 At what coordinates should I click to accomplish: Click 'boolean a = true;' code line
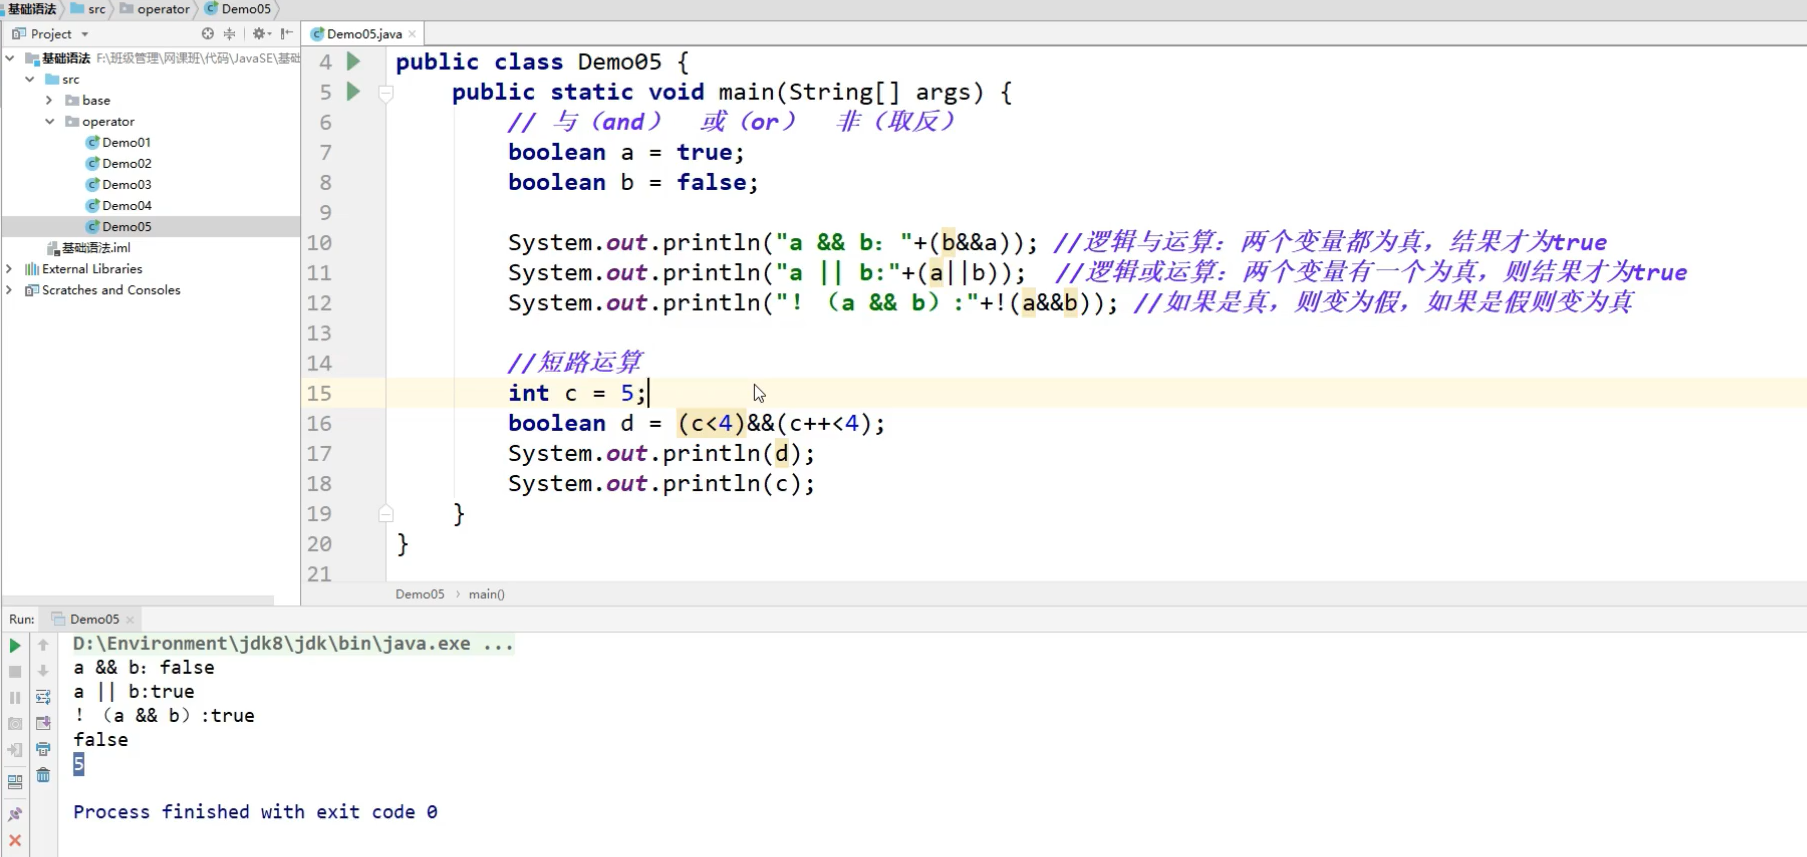click(626, 152)
